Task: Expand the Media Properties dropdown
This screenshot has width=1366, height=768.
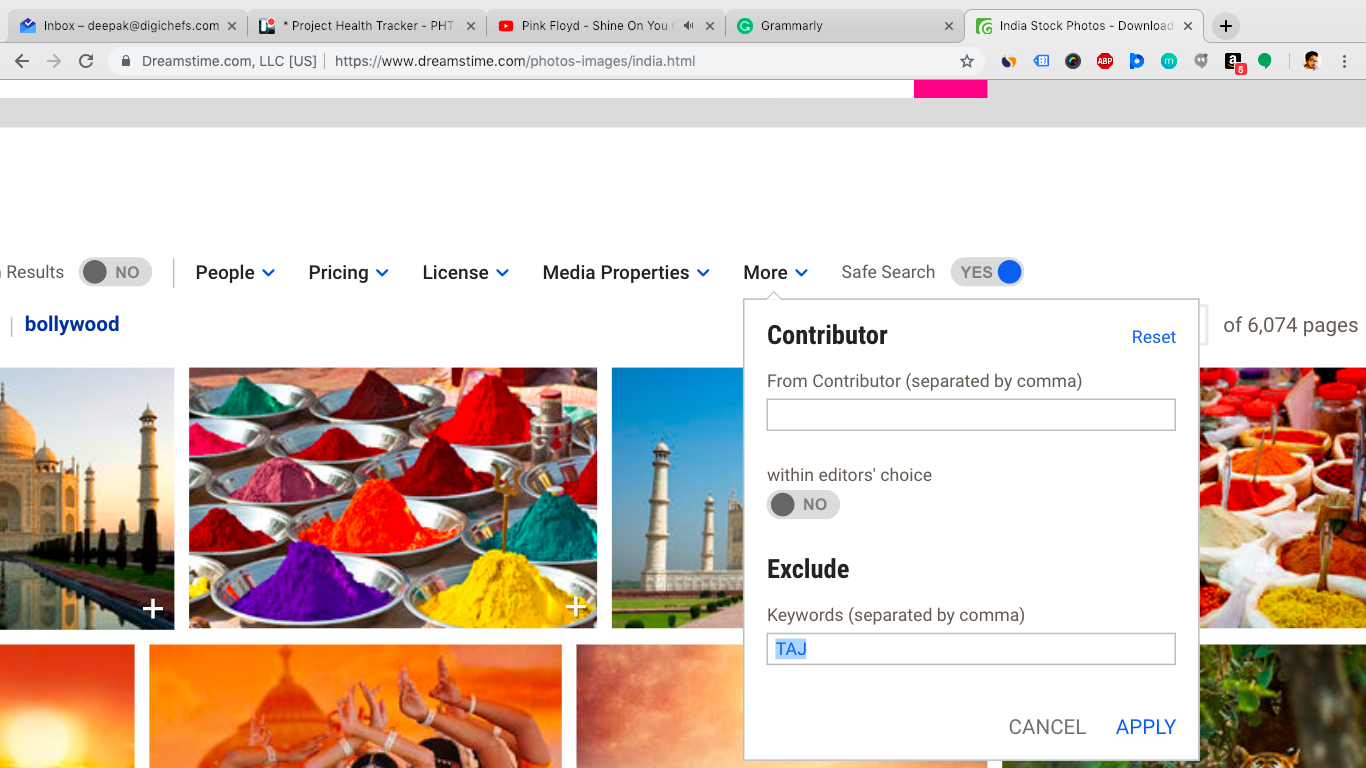Action: (x=626, y=272)
